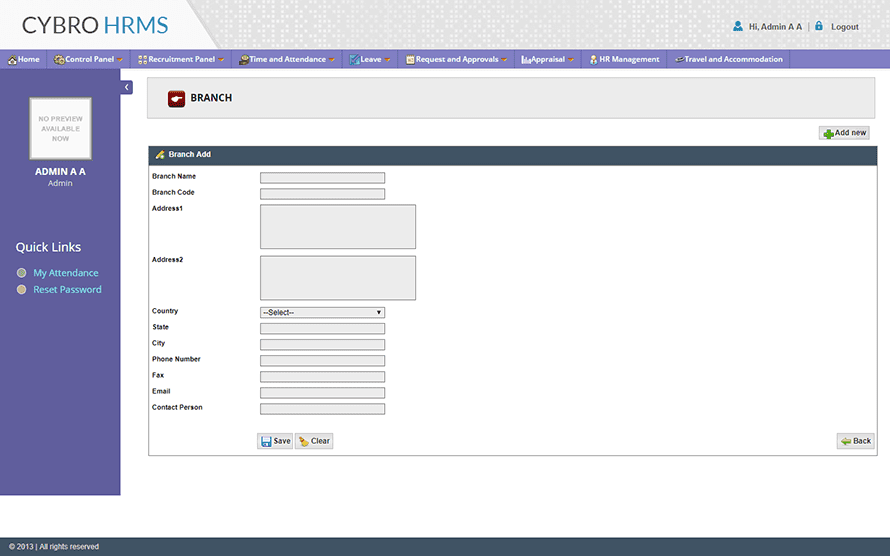Open the Appraisal menu

(548, 60)
